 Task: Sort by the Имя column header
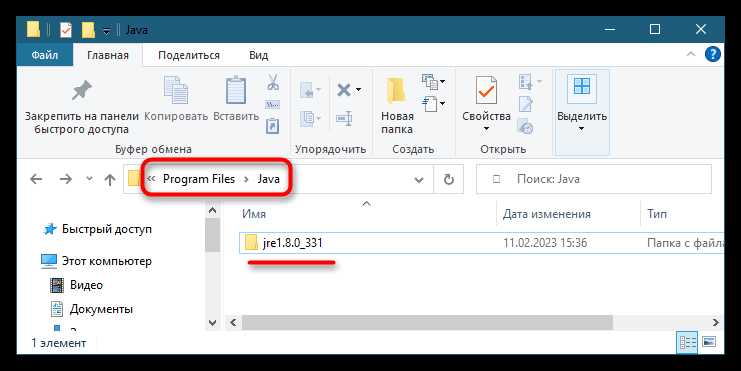click(x=254, y=214)
